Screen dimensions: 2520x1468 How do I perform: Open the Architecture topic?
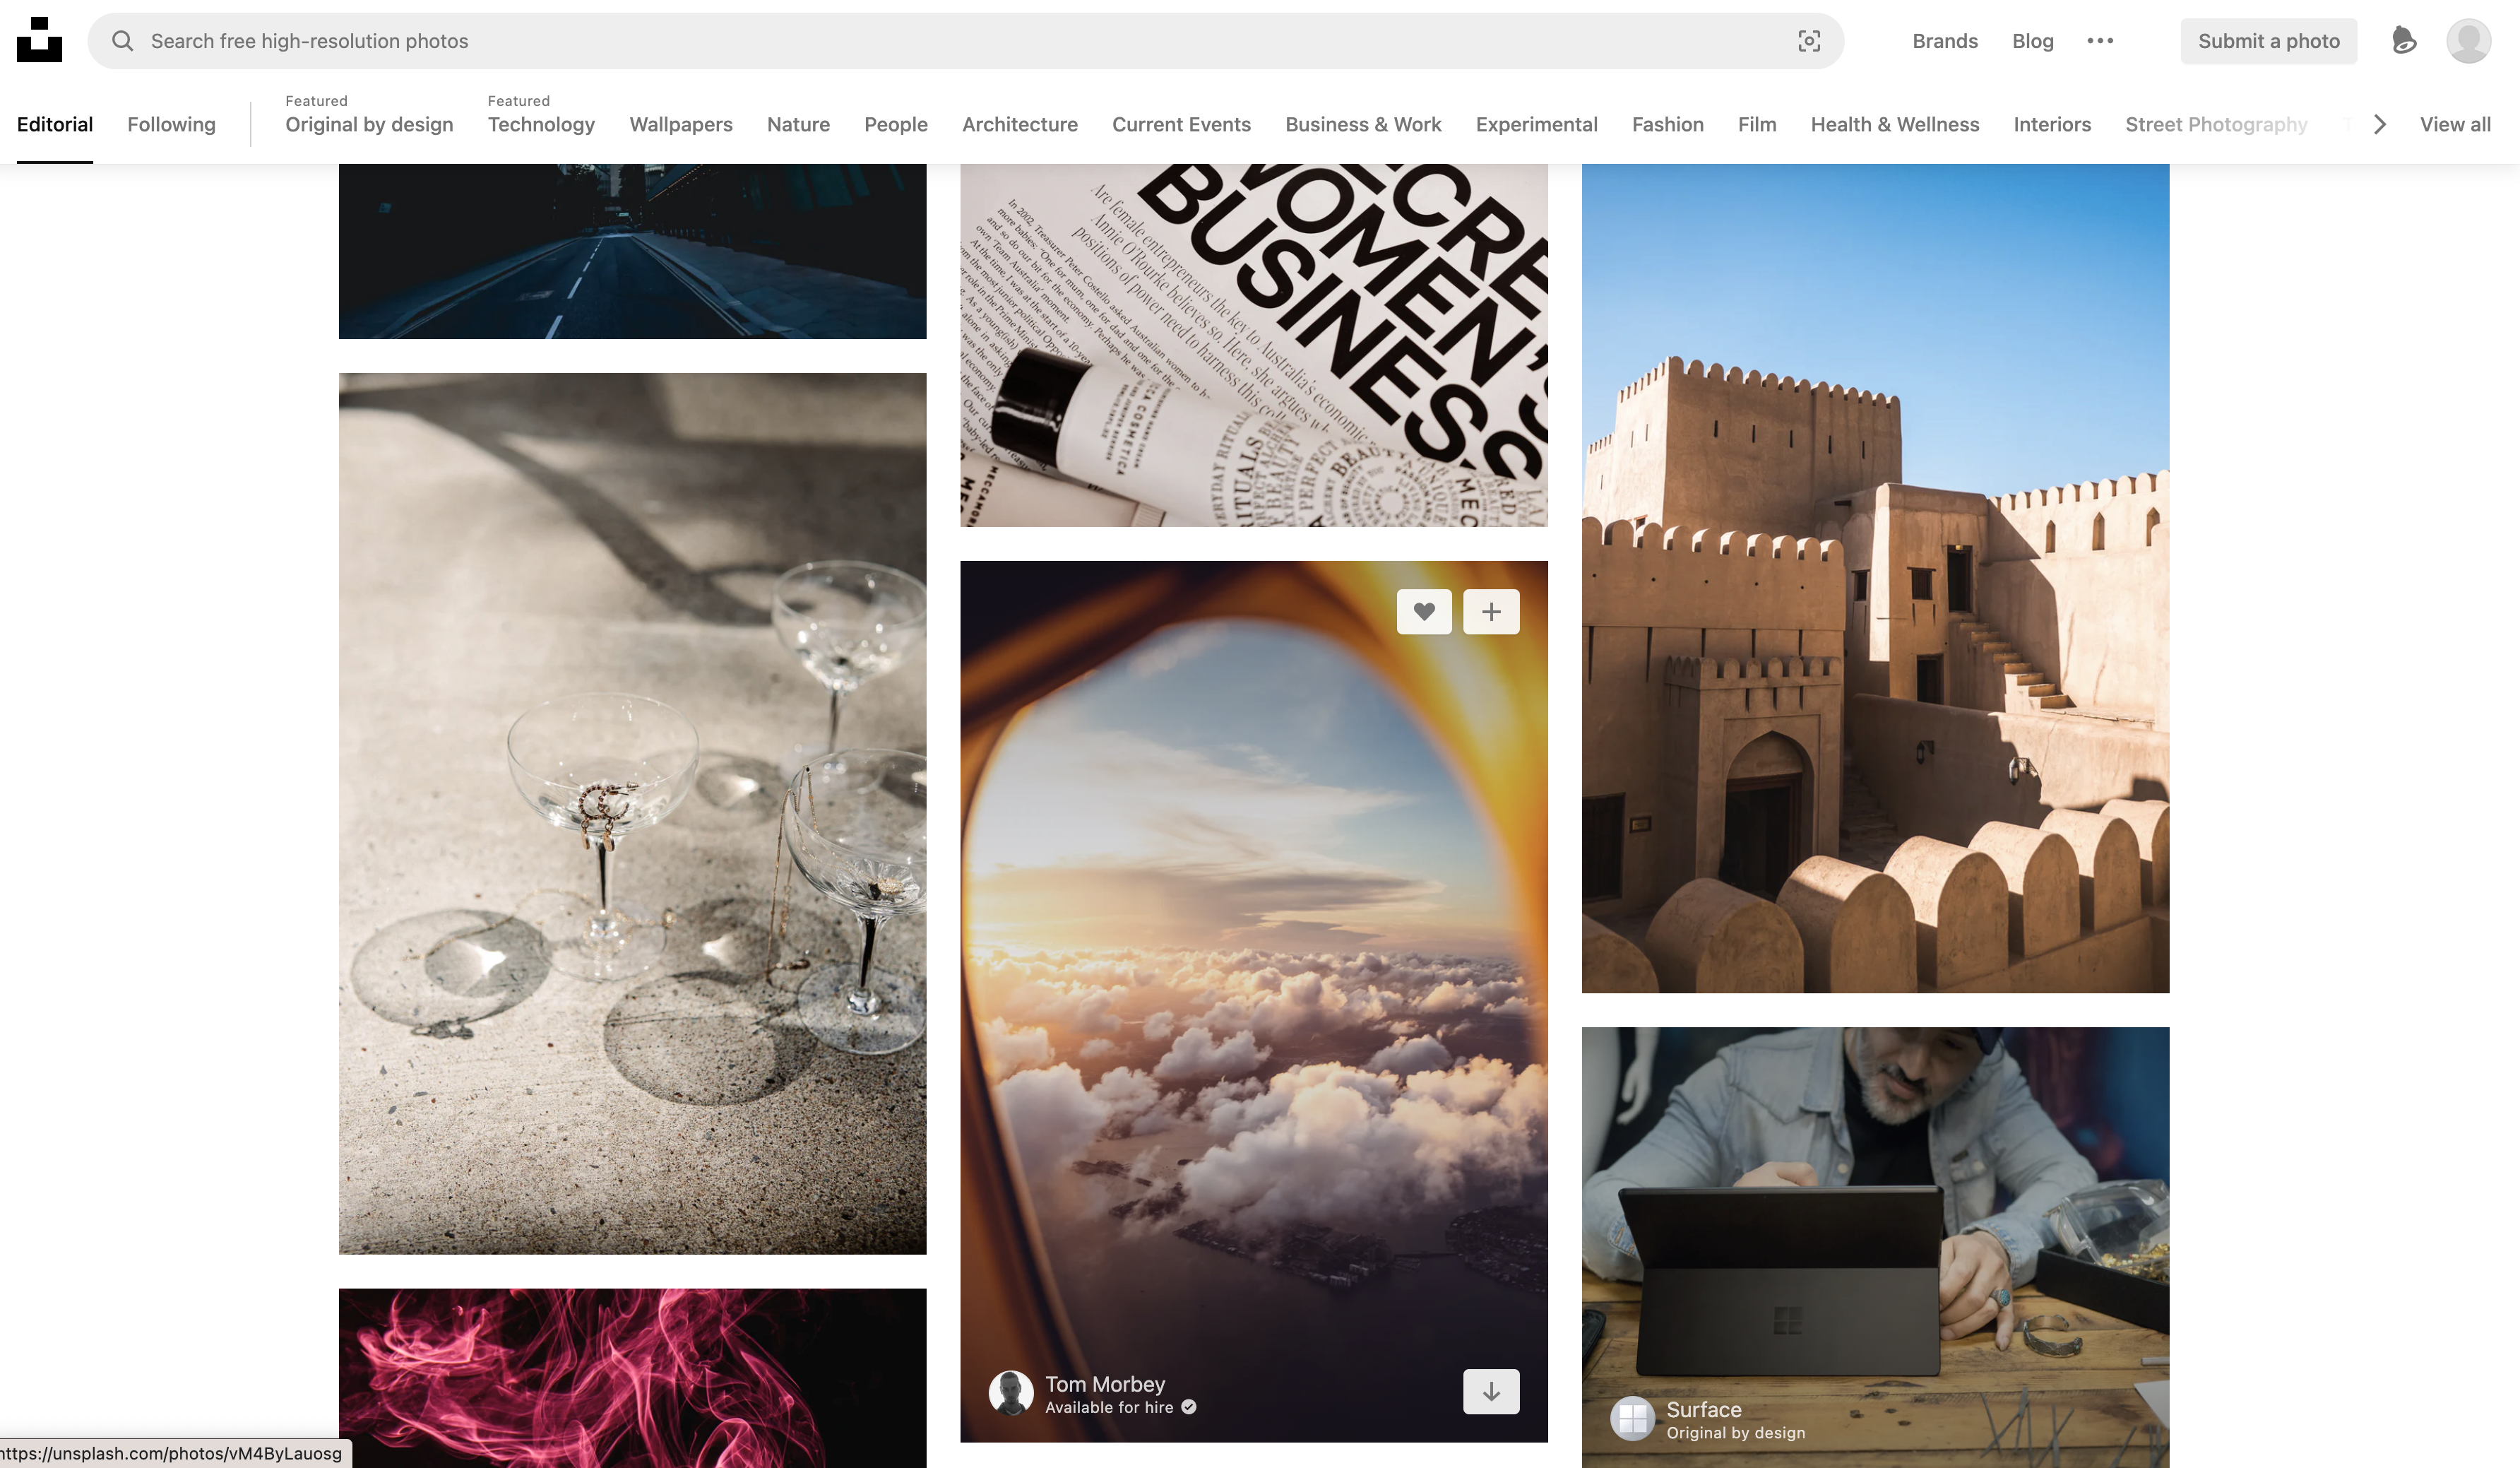[1019, 124]
